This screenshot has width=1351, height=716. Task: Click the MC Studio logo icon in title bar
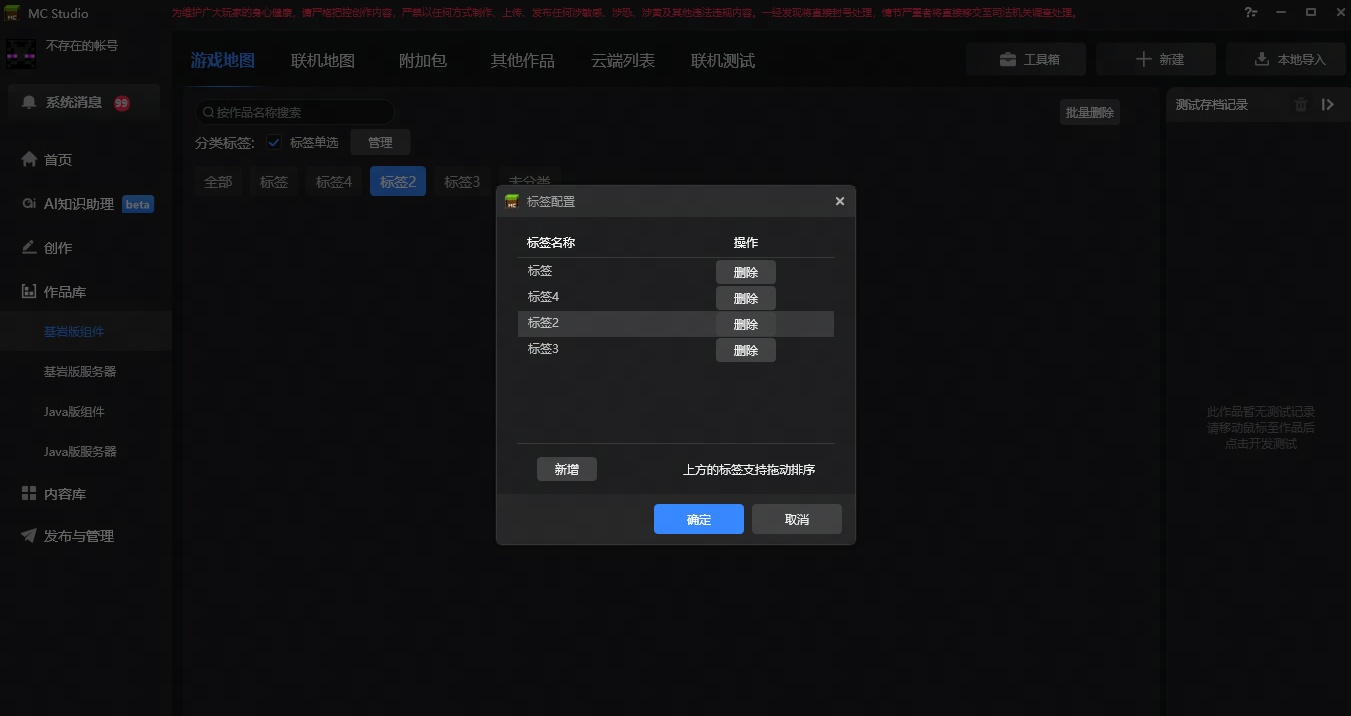pos(12,13)
